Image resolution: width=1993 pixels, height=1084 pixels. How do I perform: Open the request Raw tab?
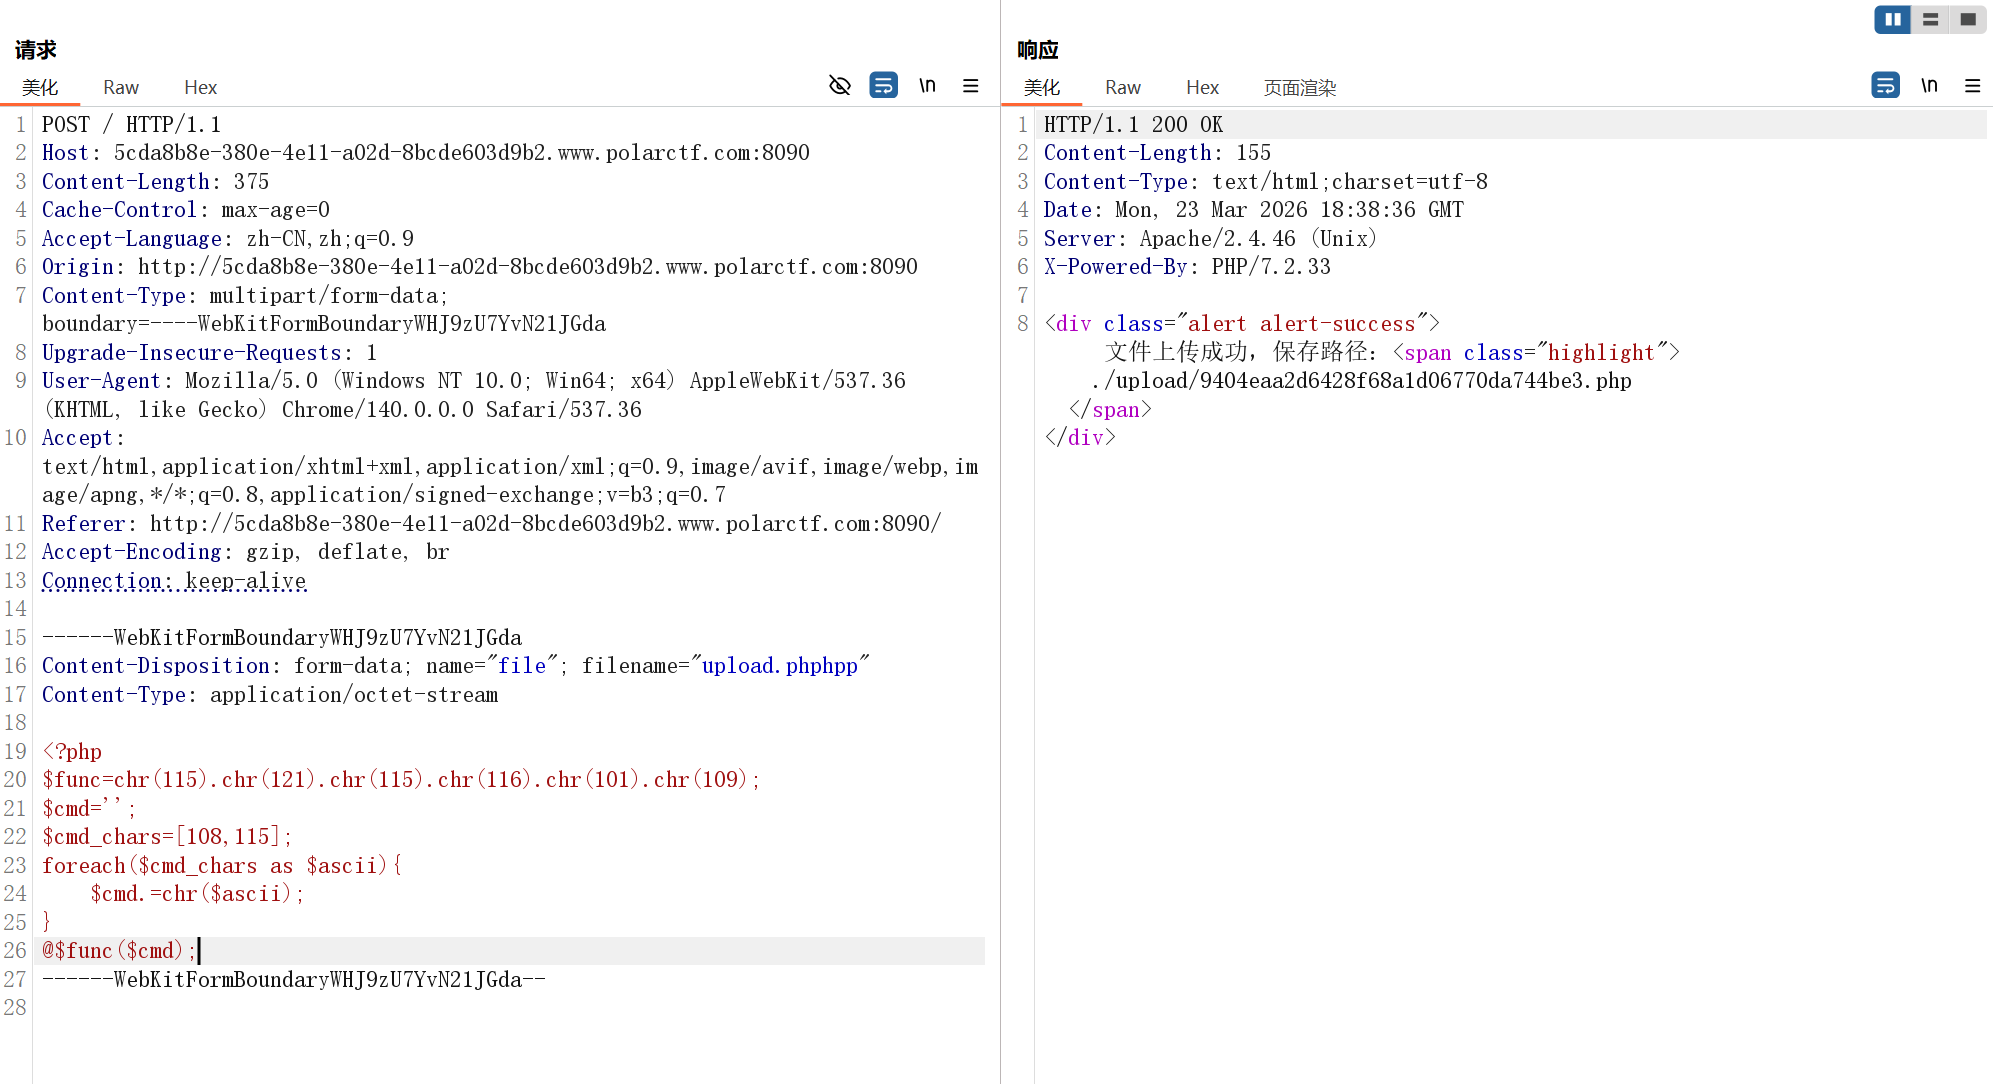pos(121,88)
